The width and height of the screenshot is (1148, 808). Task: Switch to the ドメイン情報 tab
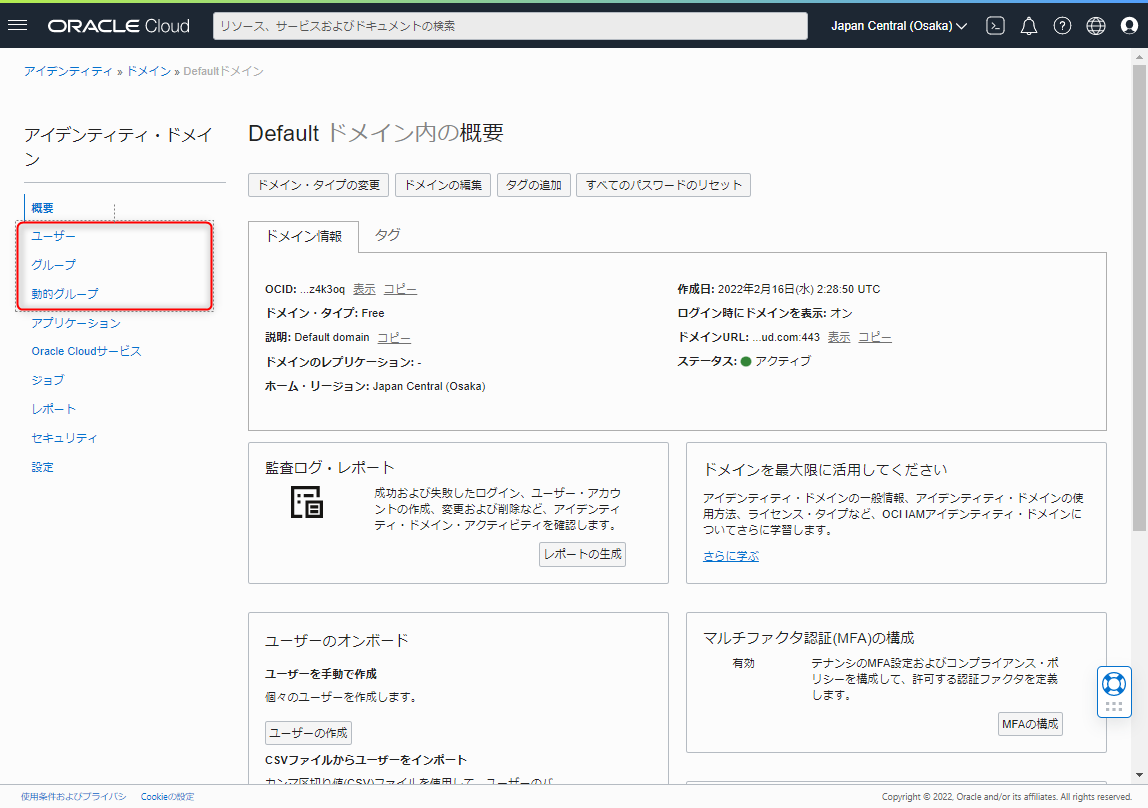pyautogui.click(x=303, y=236)
